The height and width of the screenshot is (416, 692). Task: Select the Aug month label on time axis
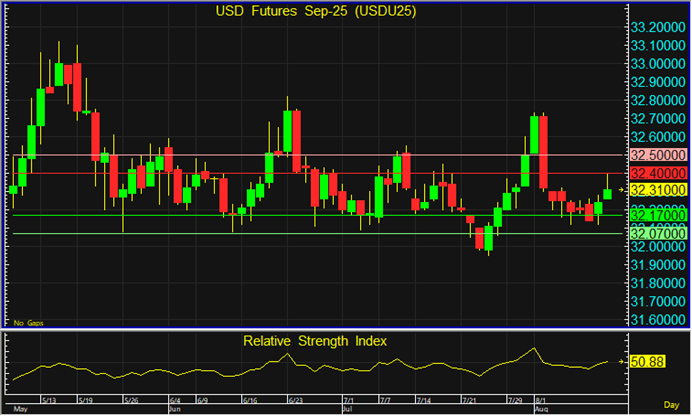pos(541,410)
